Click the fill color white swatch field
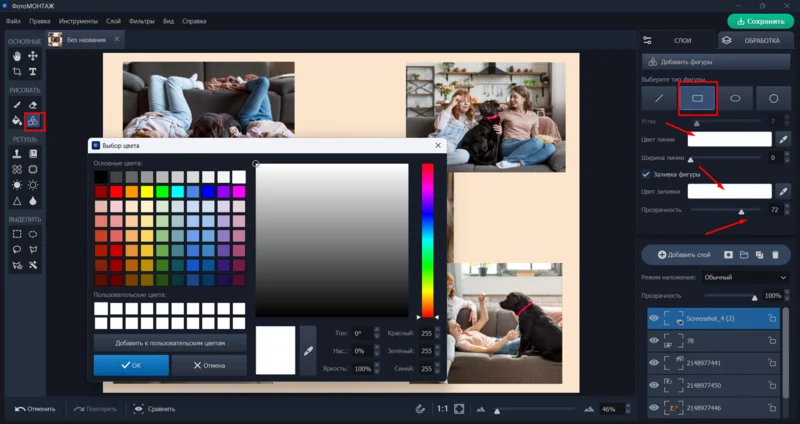This screenshot has width=800, height=424. (x=729, y=190)
